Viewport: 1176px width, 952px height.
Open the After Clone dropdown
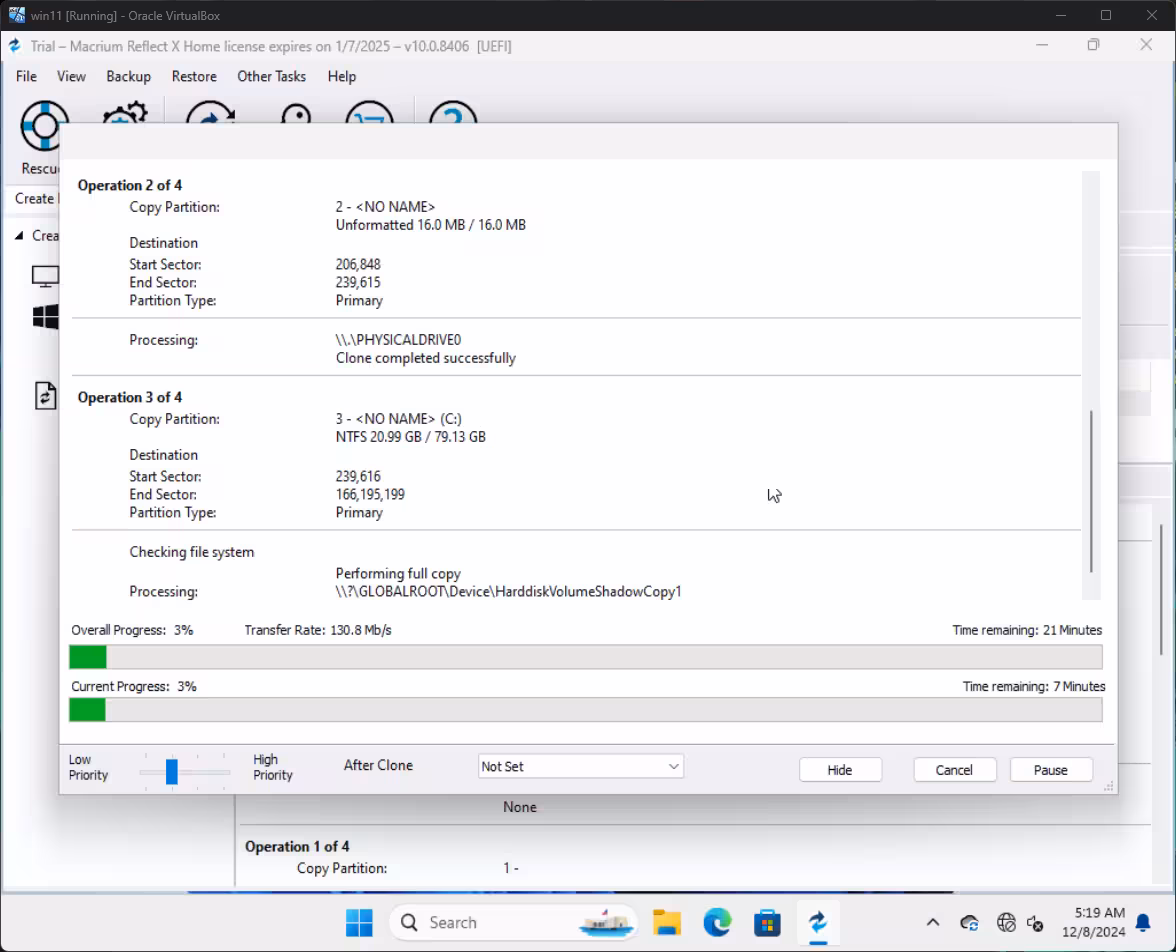[x=580, y=766]
